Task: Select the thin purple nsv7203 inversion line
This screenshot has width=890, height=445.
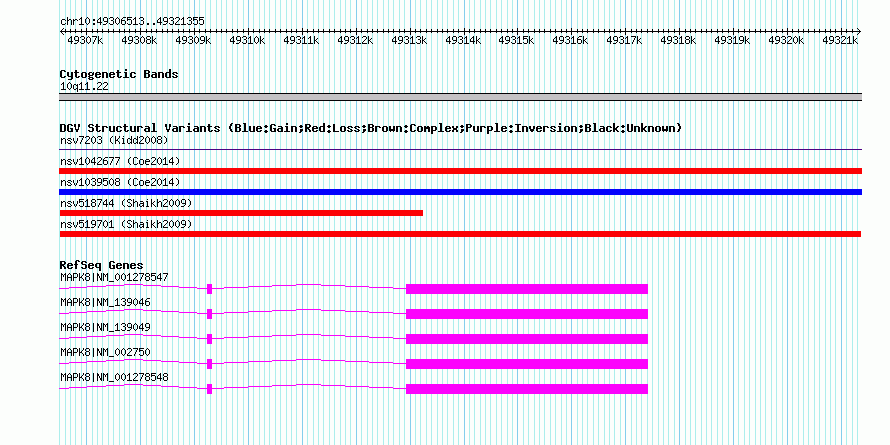Action: [460, 150]
